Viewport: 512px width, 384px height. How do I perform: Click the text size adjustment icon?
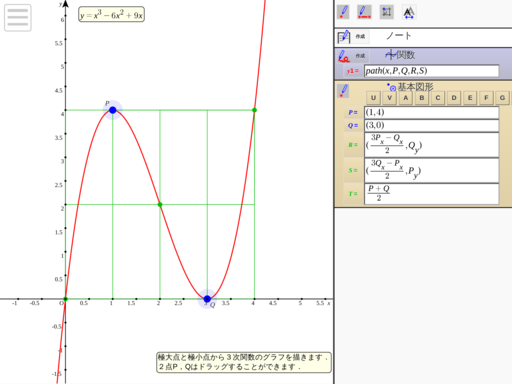[409, 12]
